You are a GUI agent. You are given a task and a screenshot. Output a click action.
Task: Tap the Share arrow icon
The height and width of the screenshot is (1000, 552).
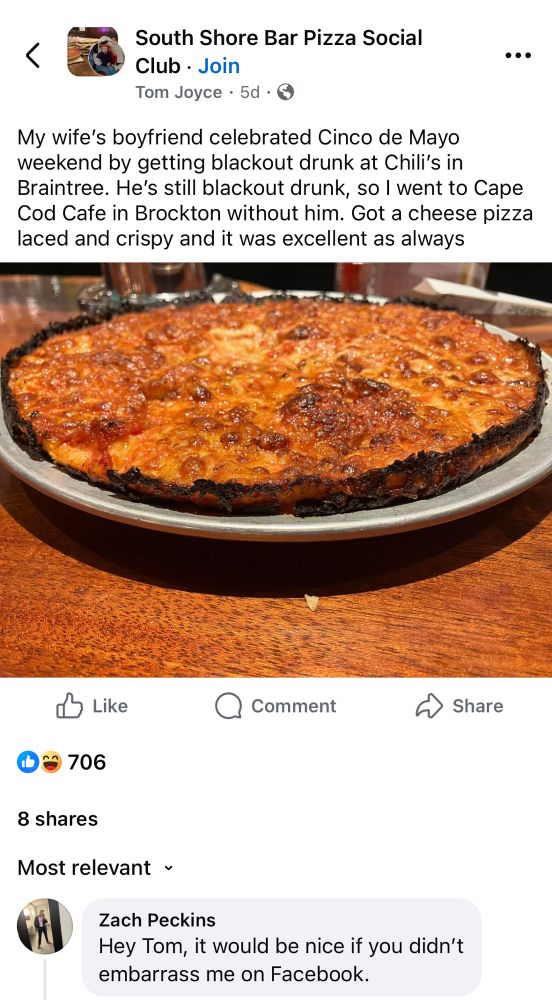(429, 706)
